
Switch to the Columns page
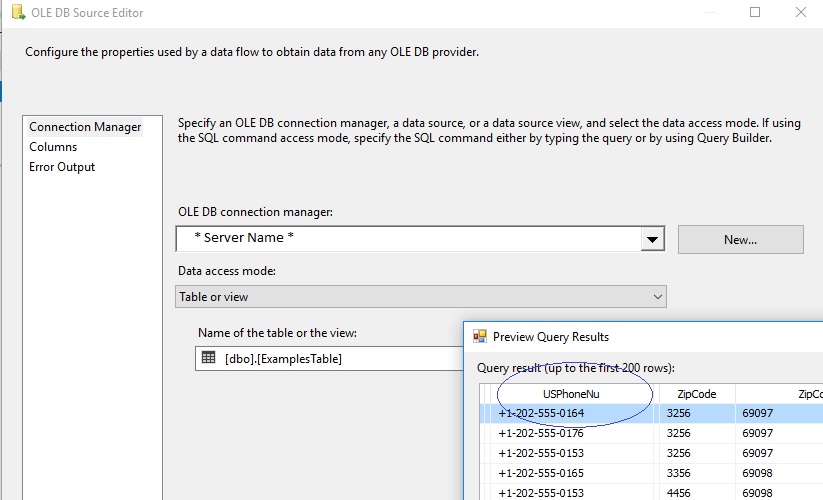[53, 147]
